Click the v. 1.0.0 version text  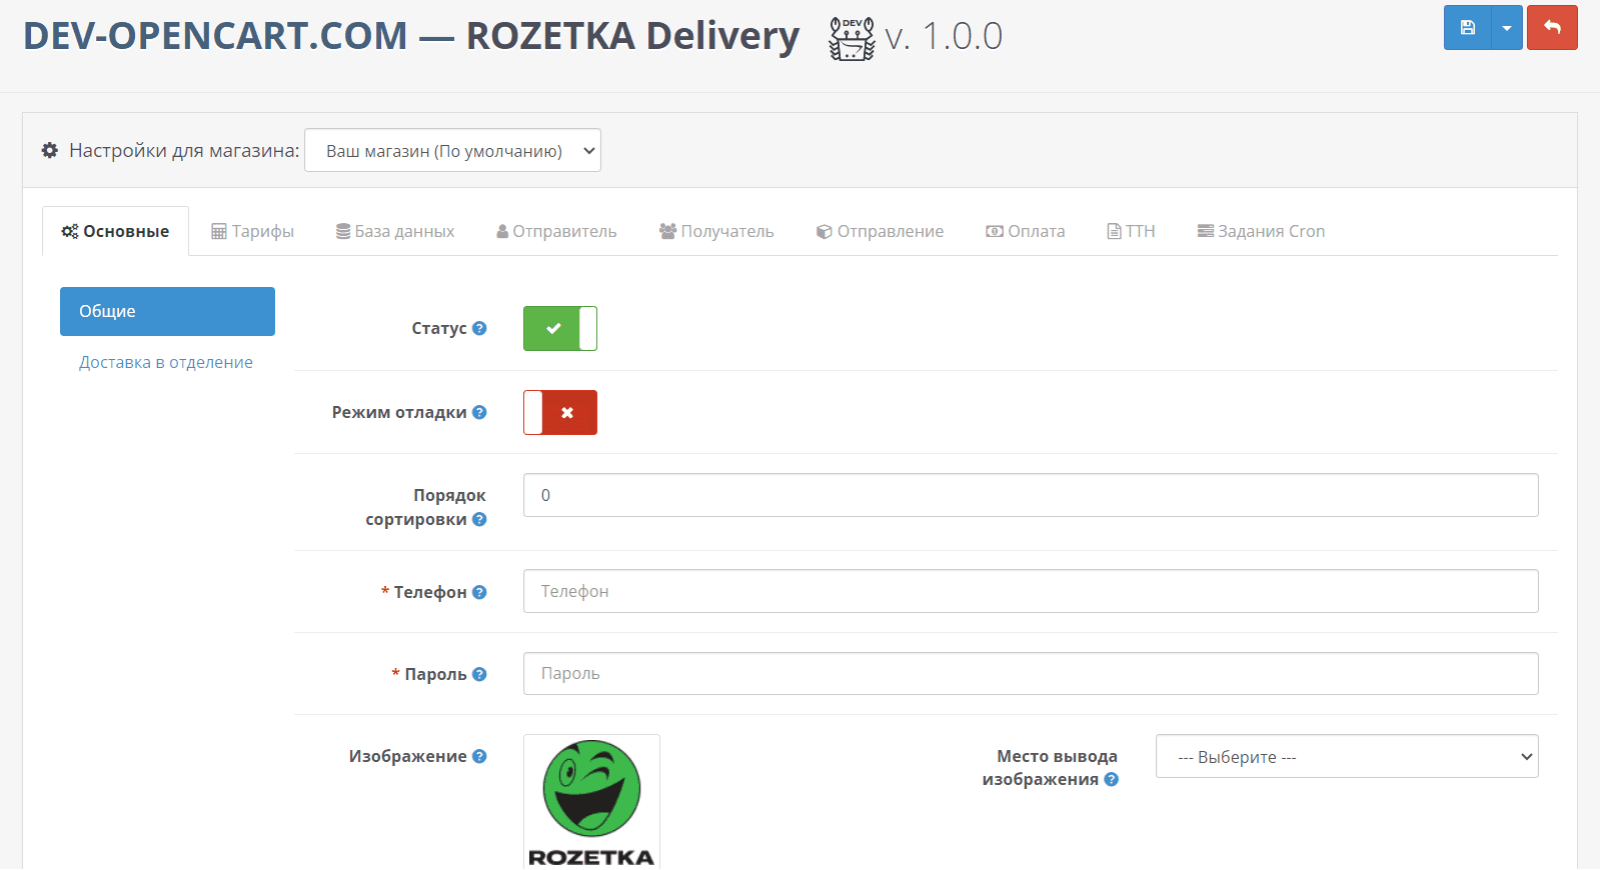pyautogui.click(x=943, y=37)
